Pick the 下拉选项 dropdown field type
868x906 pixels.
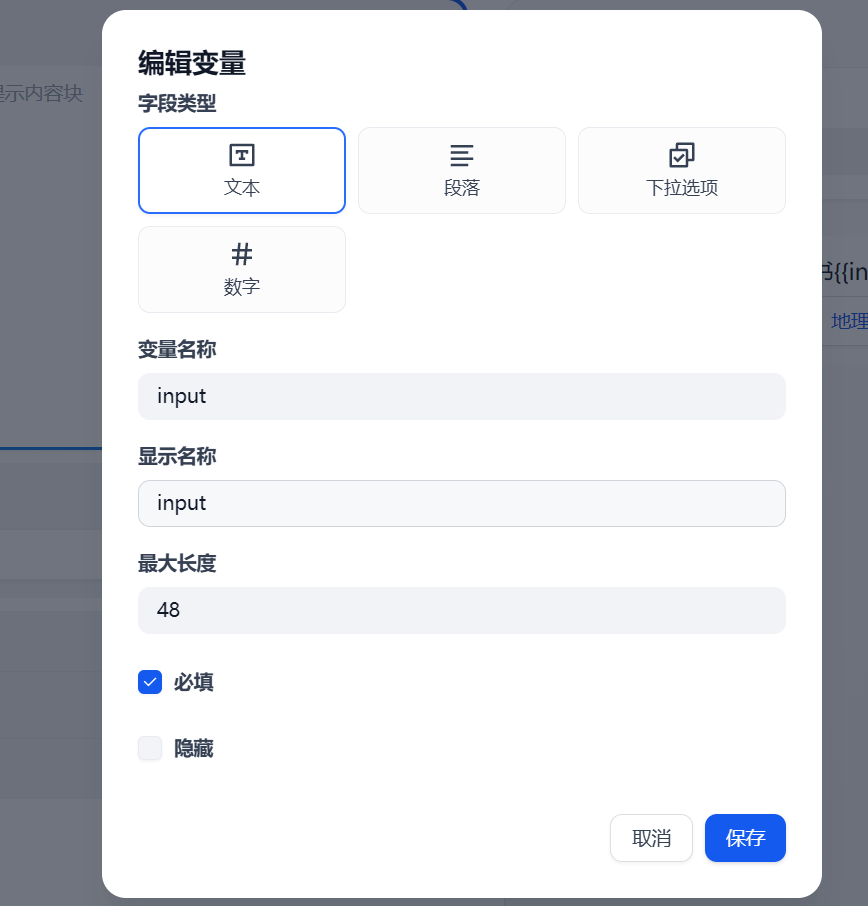(682, 170)
